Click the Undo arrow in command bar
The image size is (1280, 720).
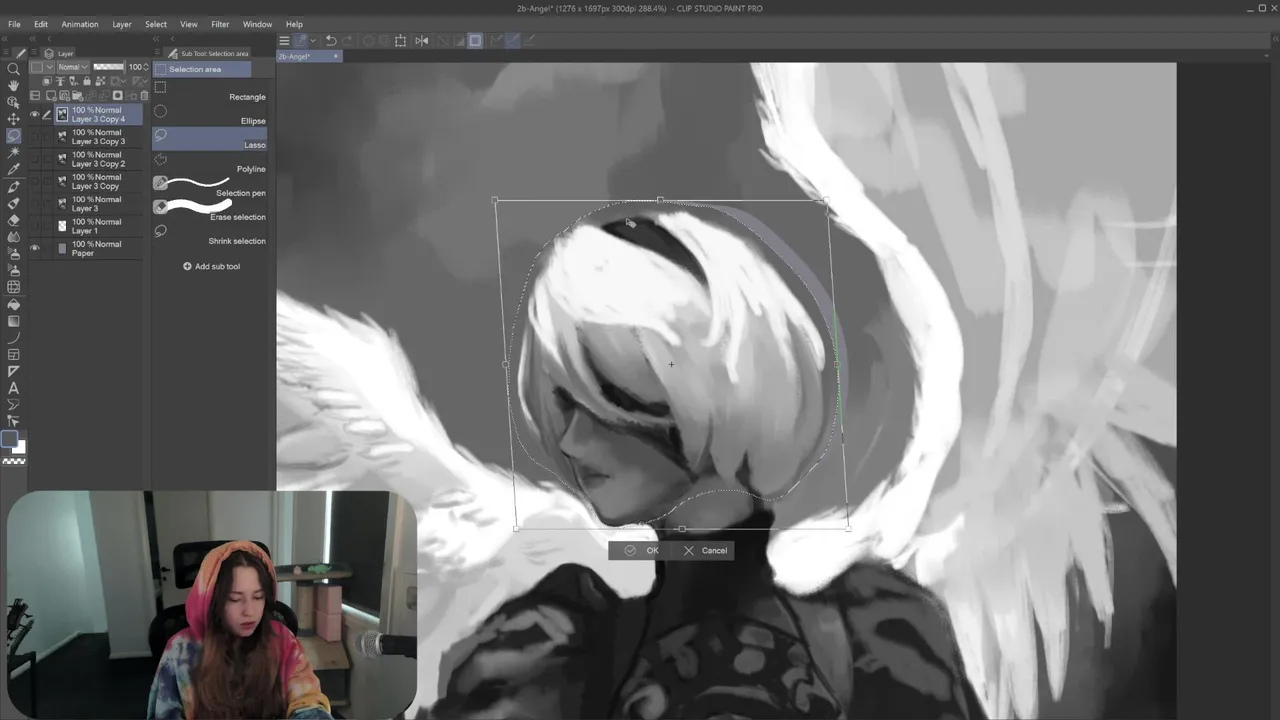pos(330,41)
